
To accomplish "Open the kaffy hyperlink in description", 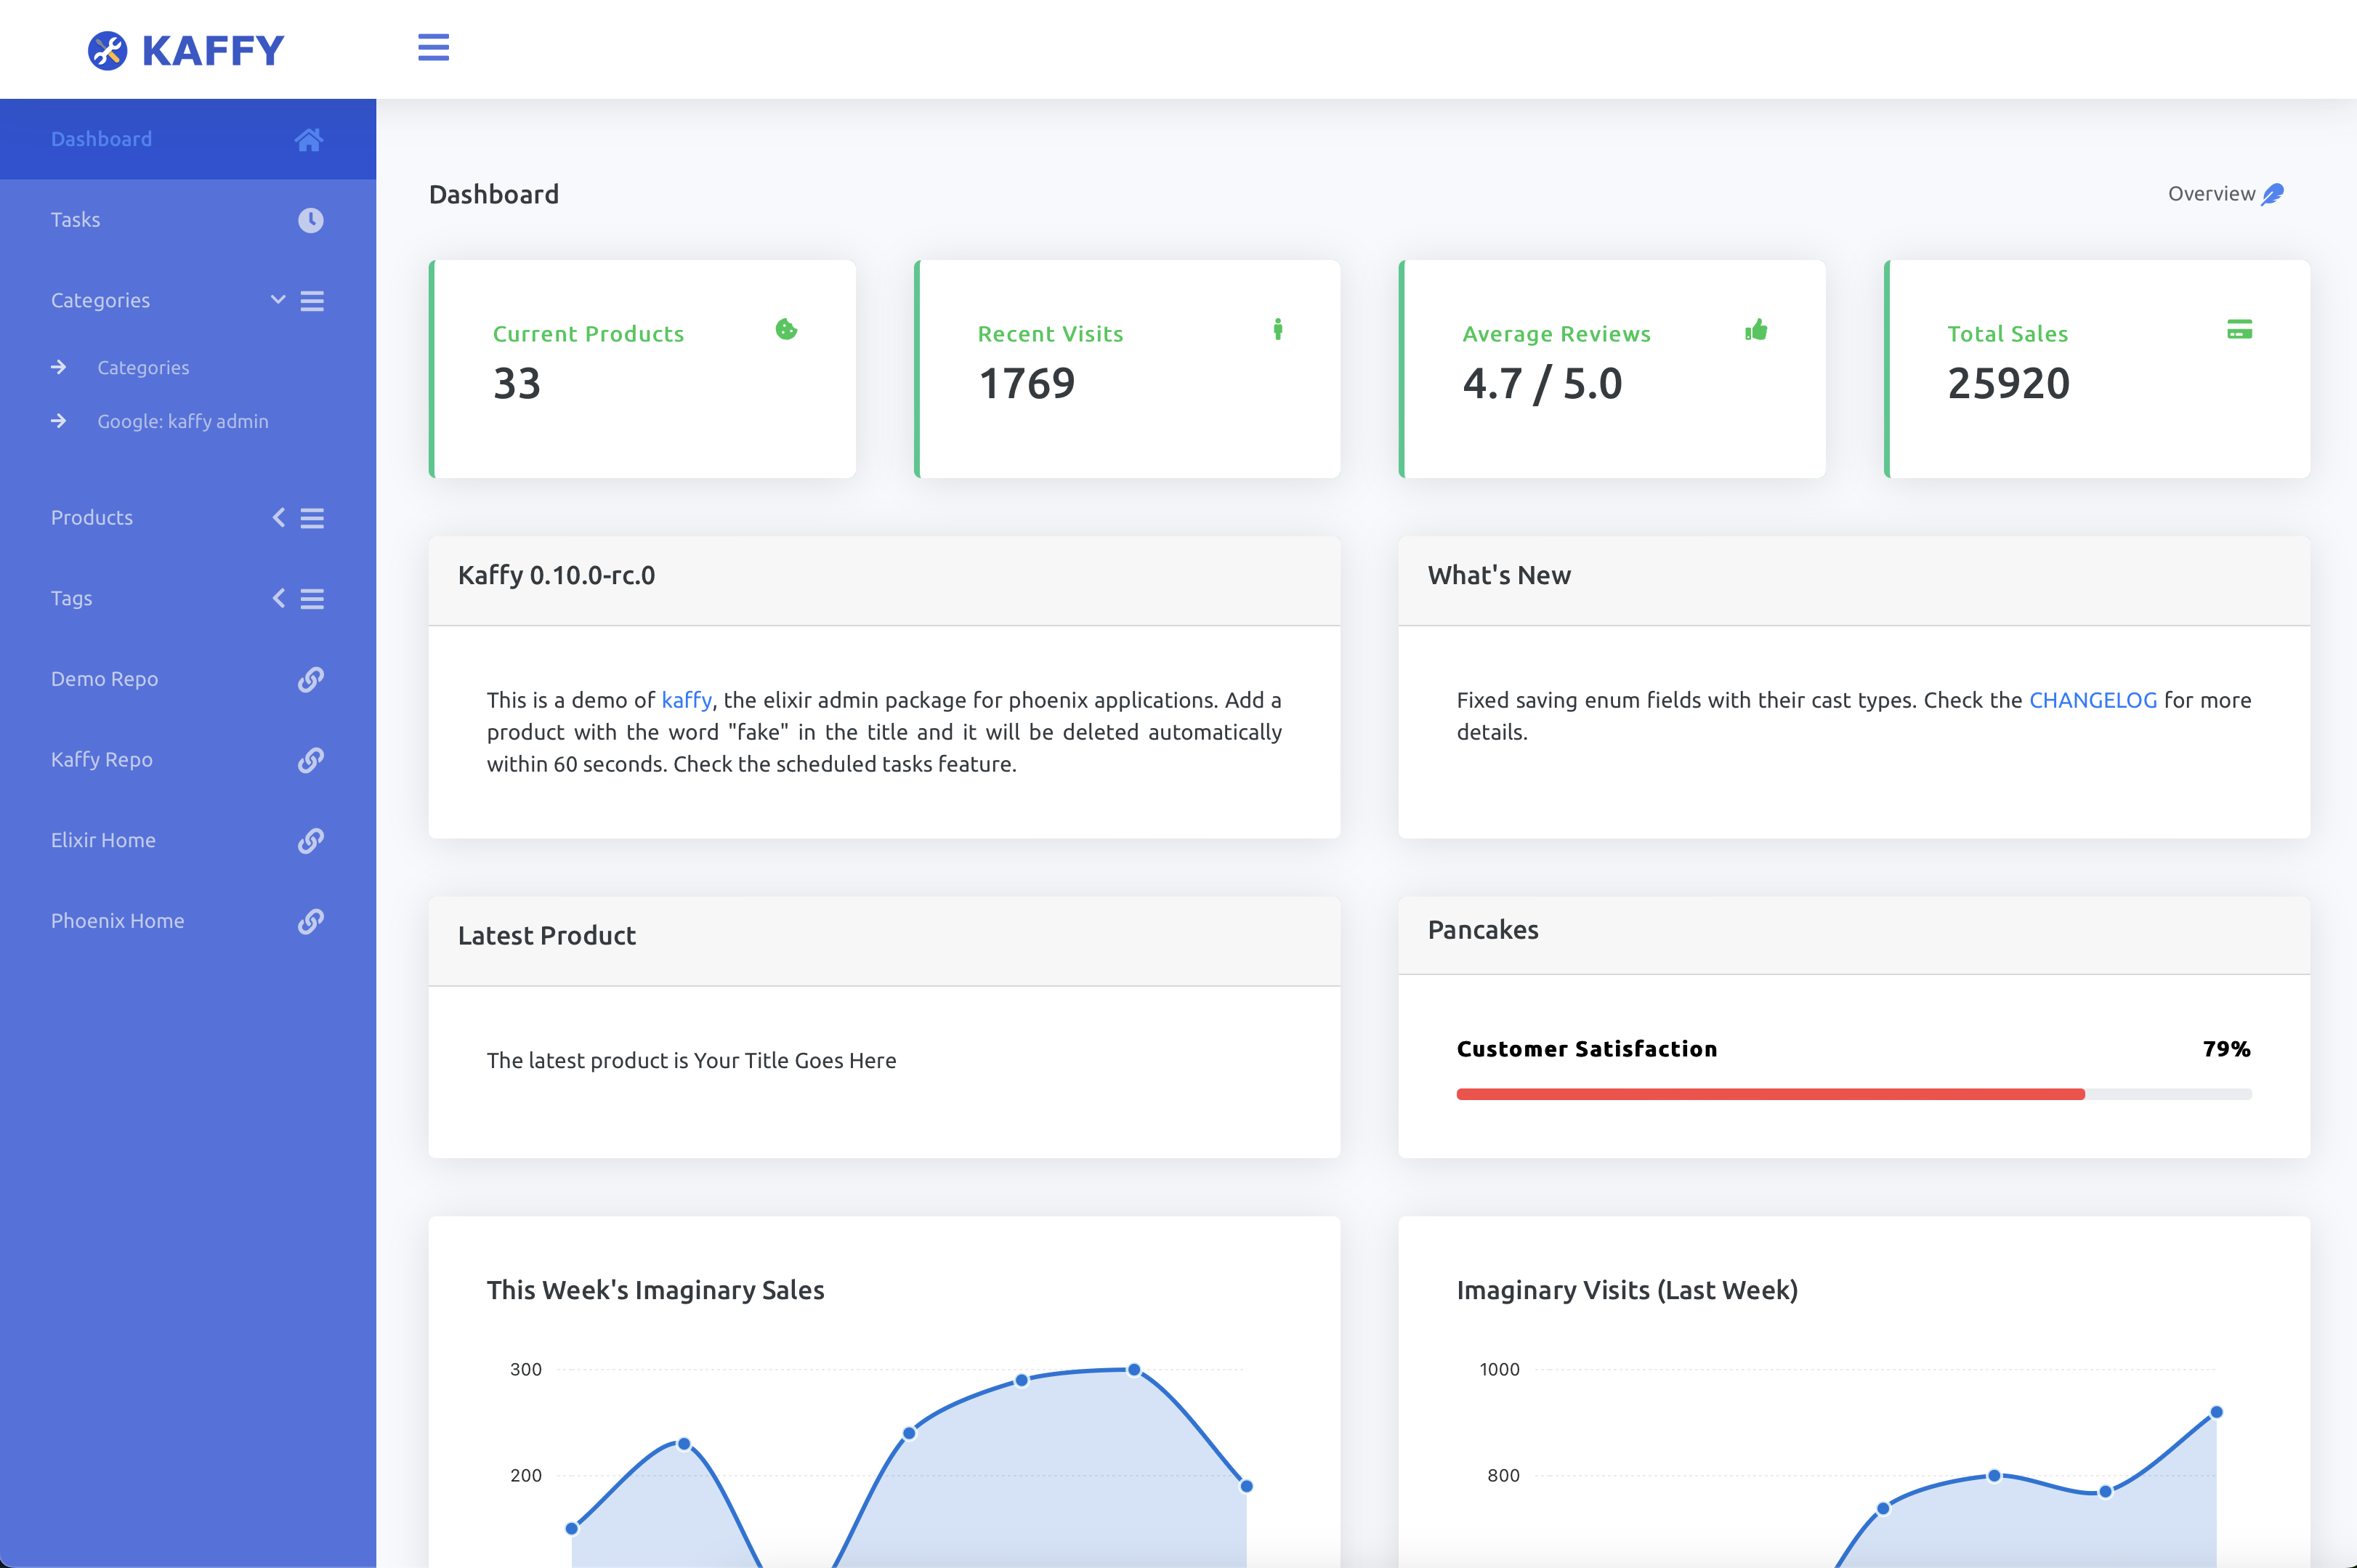I will (x=686, y=700).
